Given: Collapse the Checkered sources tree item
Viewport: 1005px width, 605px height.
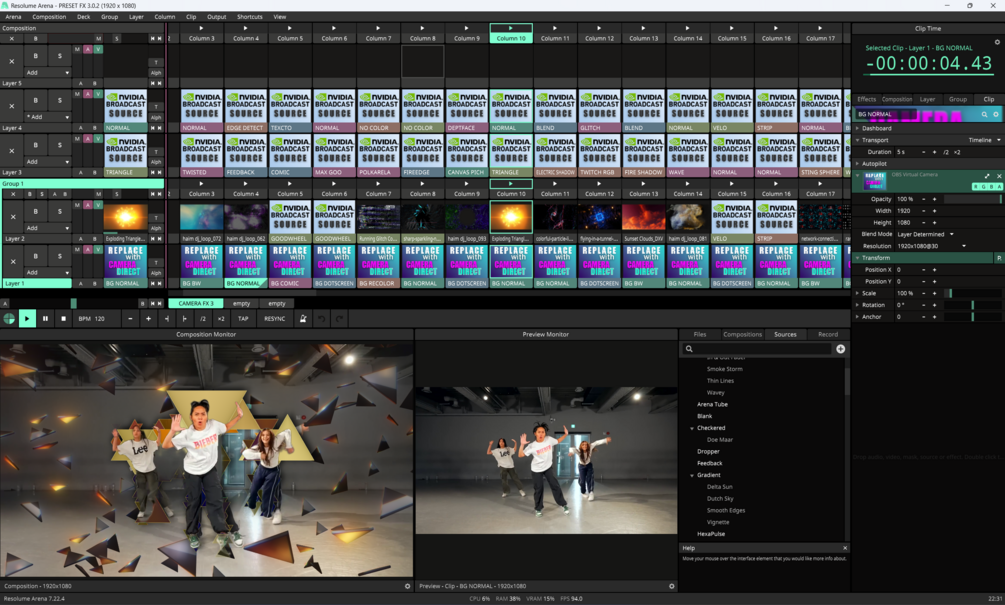Looking at the screenshot, I should pos(692,428).
